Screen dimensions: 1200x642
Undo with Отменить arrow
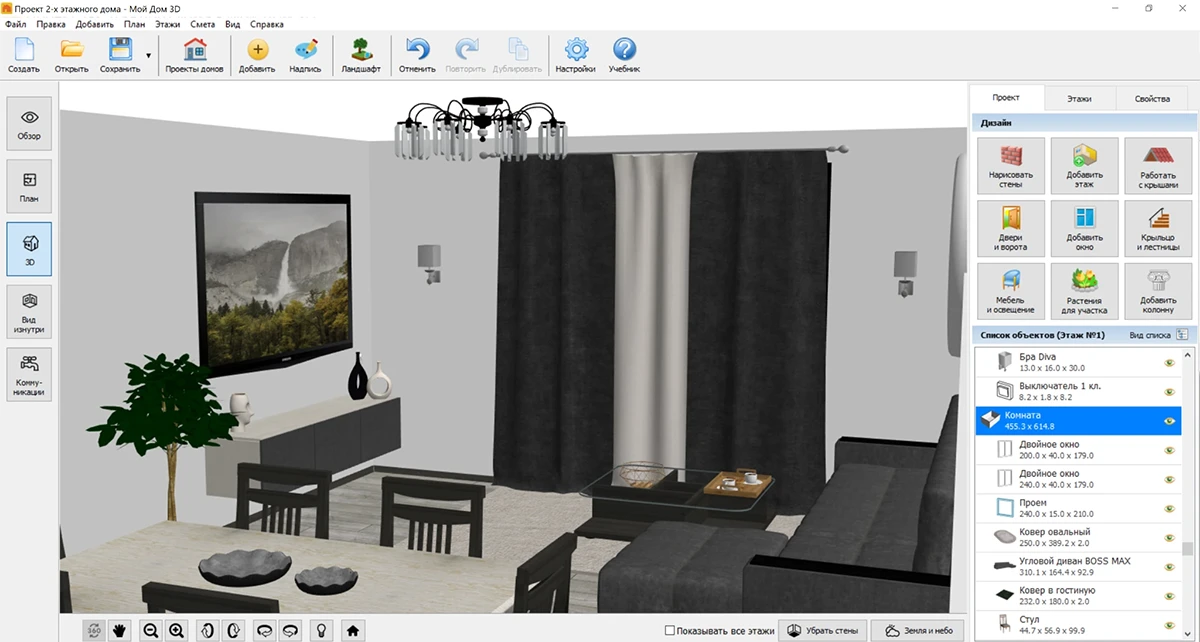417,55
